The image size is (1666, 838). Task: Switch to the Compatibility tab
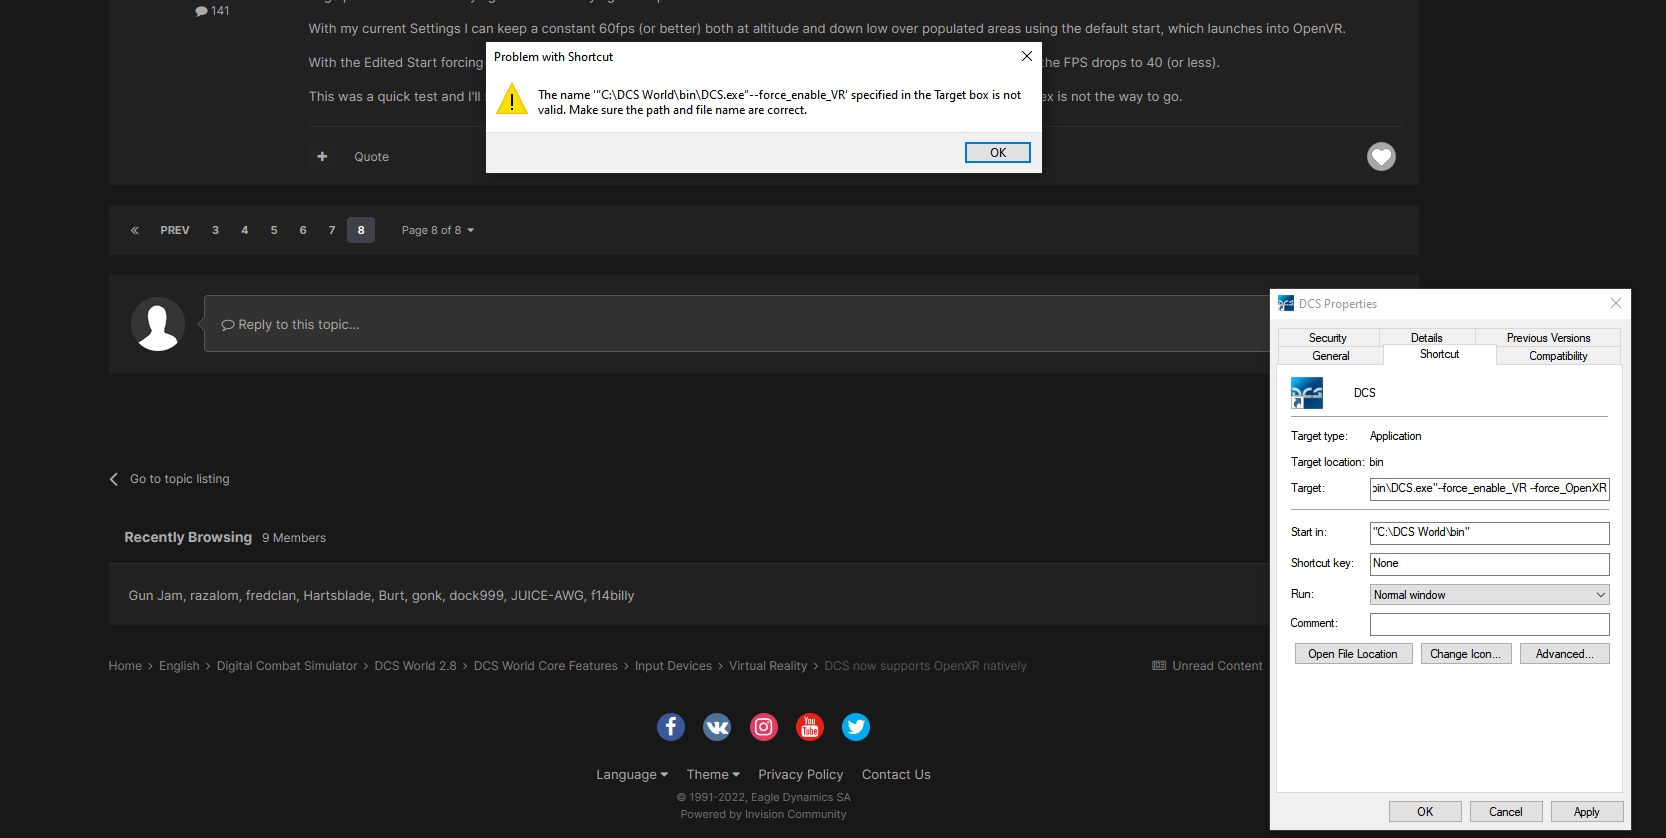(x=1558, y=356)
